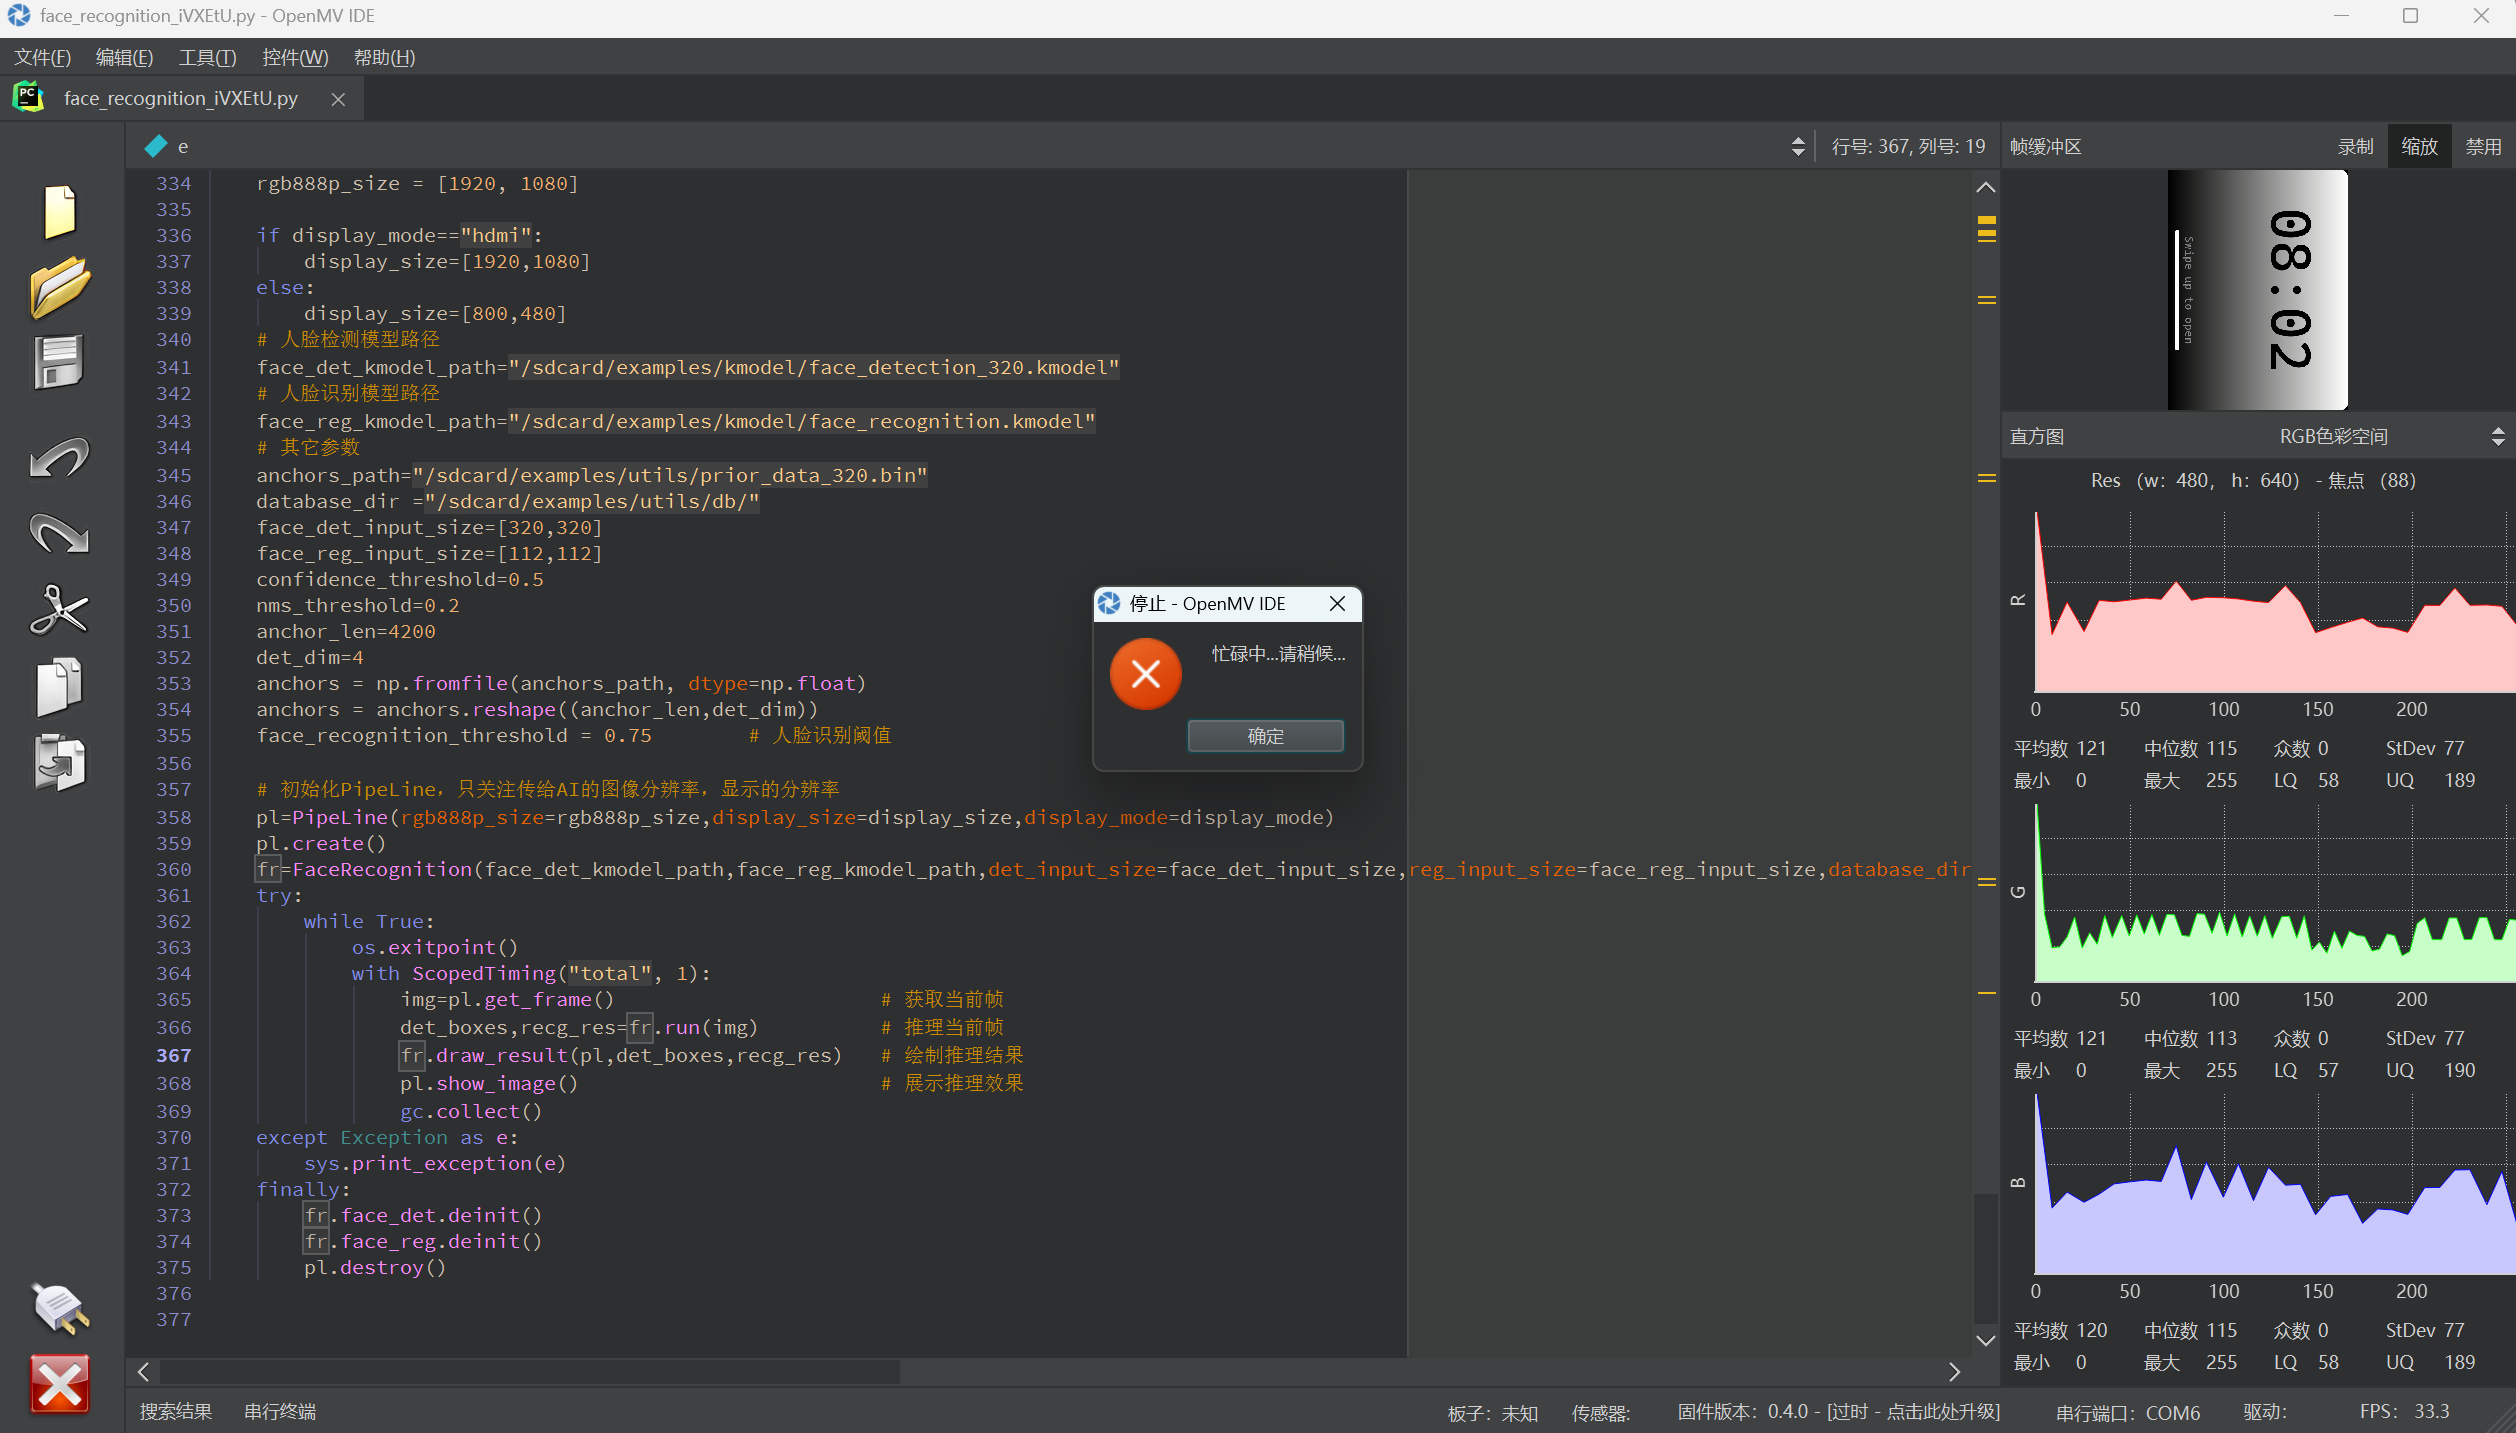
Task: Click the red Stop script icon
Action: tap(60, 1384)
